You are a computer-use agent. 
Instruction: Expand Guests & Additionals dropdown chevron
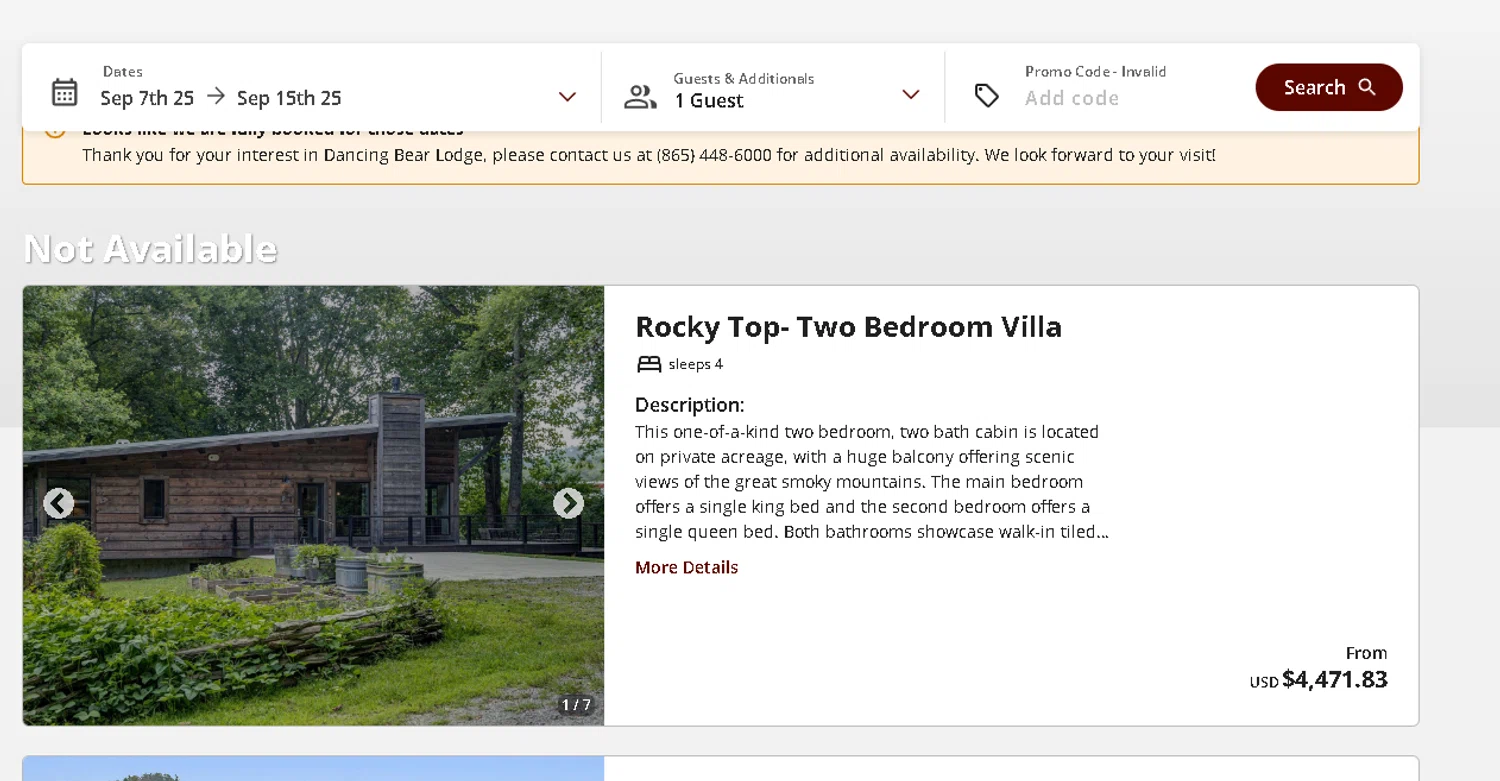[910, 95]
